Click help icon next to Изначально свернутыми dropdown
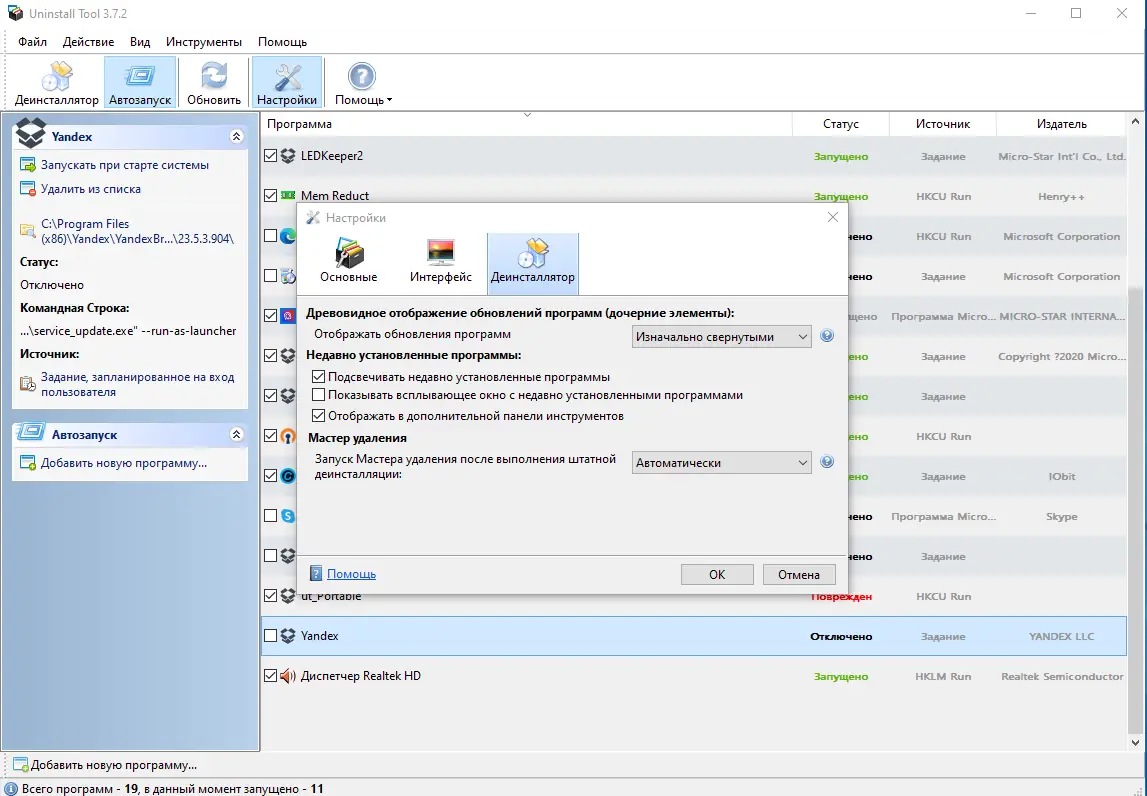The width and height of the screenshot is (1147, 796). [x=827, y=336]
